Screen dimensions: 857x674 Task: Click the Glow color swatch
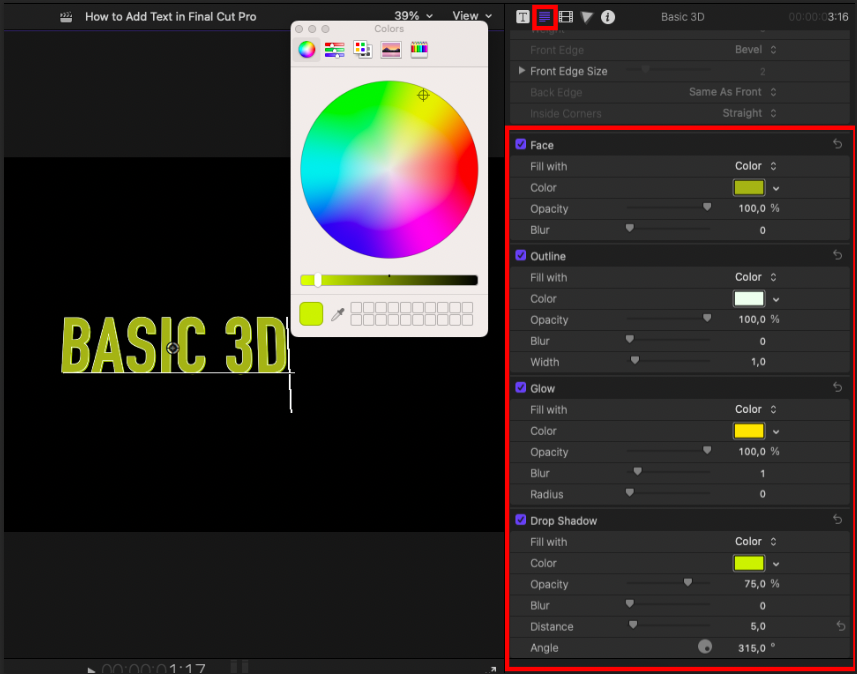749,431
